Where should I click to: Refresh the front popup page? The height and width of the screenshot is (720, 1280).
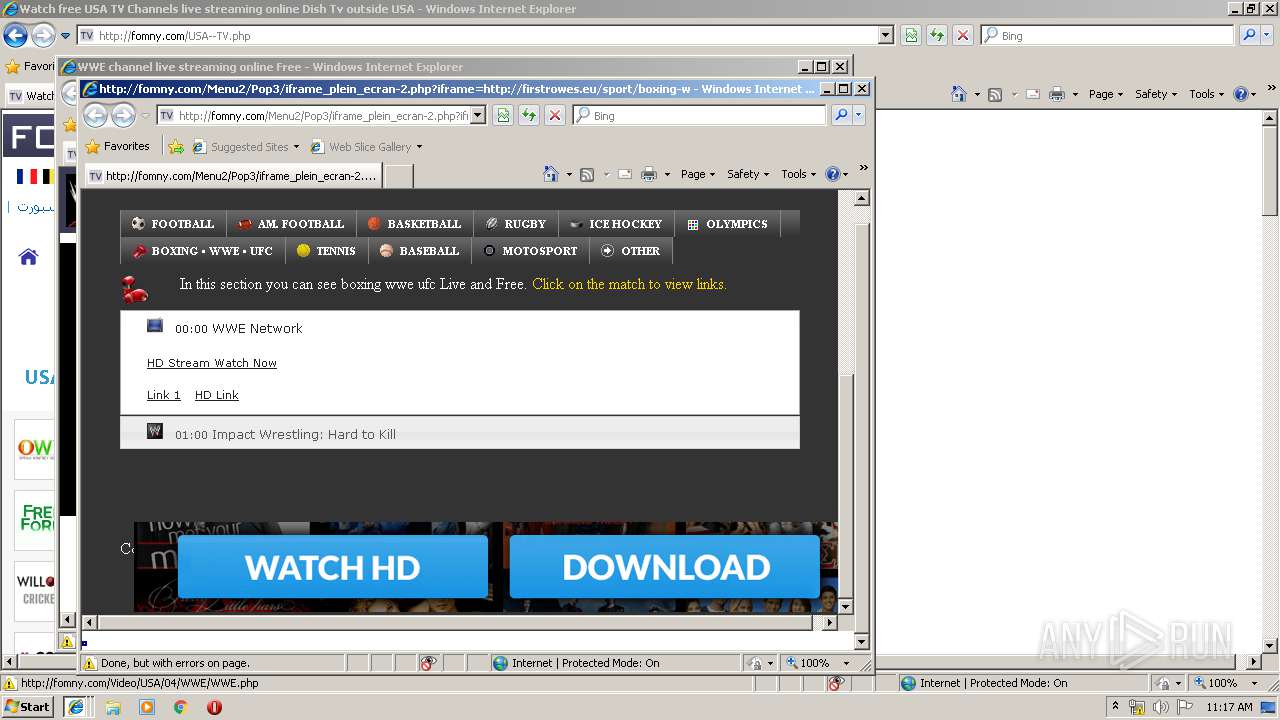click(x=529, y=115)
